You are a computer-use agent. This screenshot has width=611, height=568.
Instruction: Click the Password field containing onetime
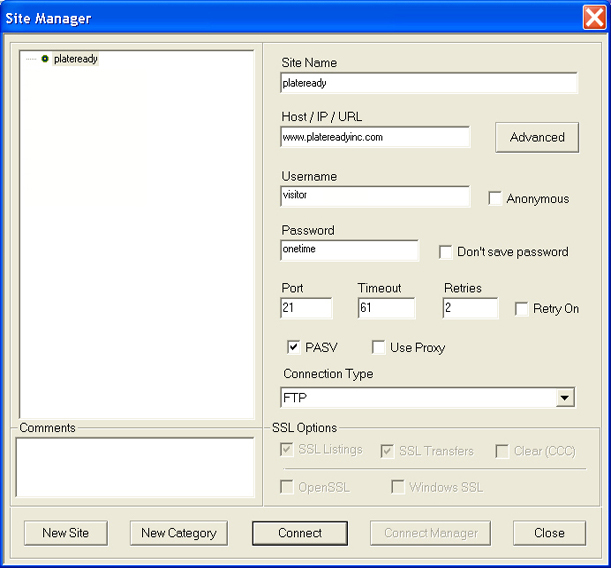(350, 250)
